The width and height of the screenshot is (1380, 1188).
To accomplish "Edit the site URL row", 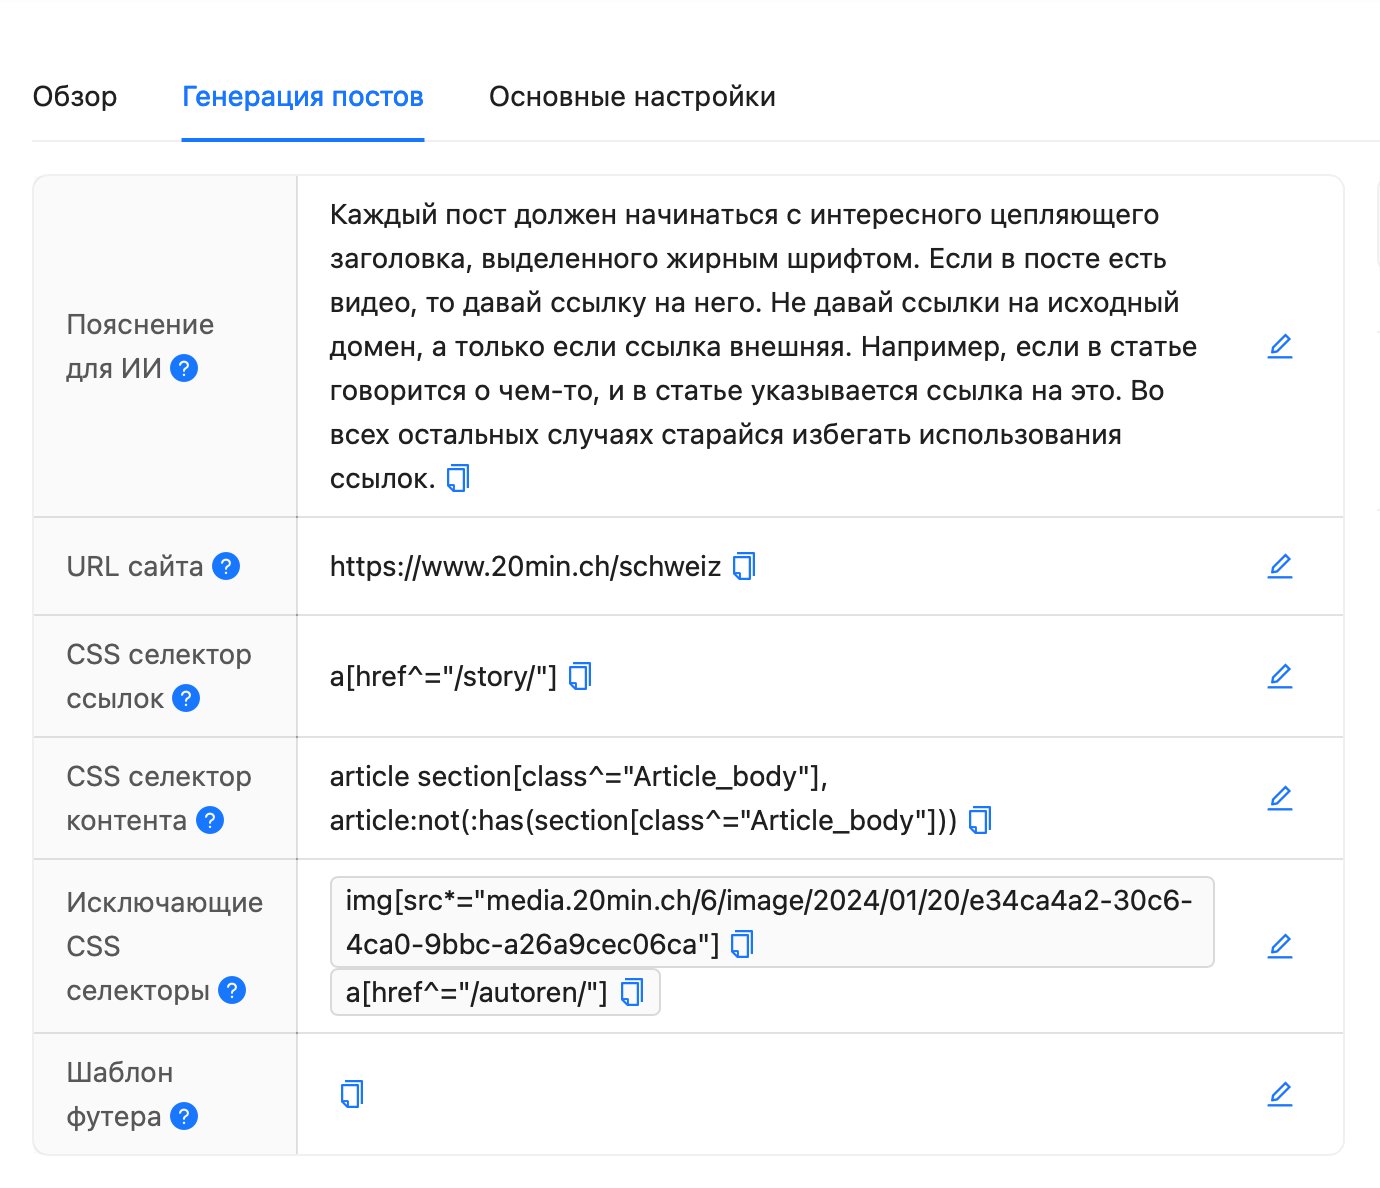I will tap(1280, 566).
